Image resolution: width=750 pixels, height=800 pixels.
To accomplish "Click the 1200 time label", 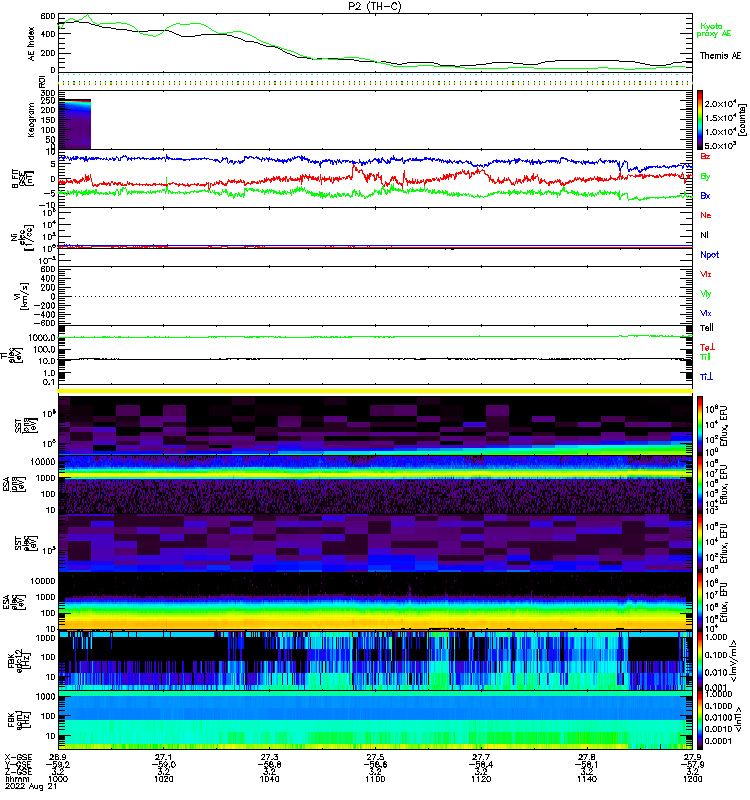I will point(692,779).
